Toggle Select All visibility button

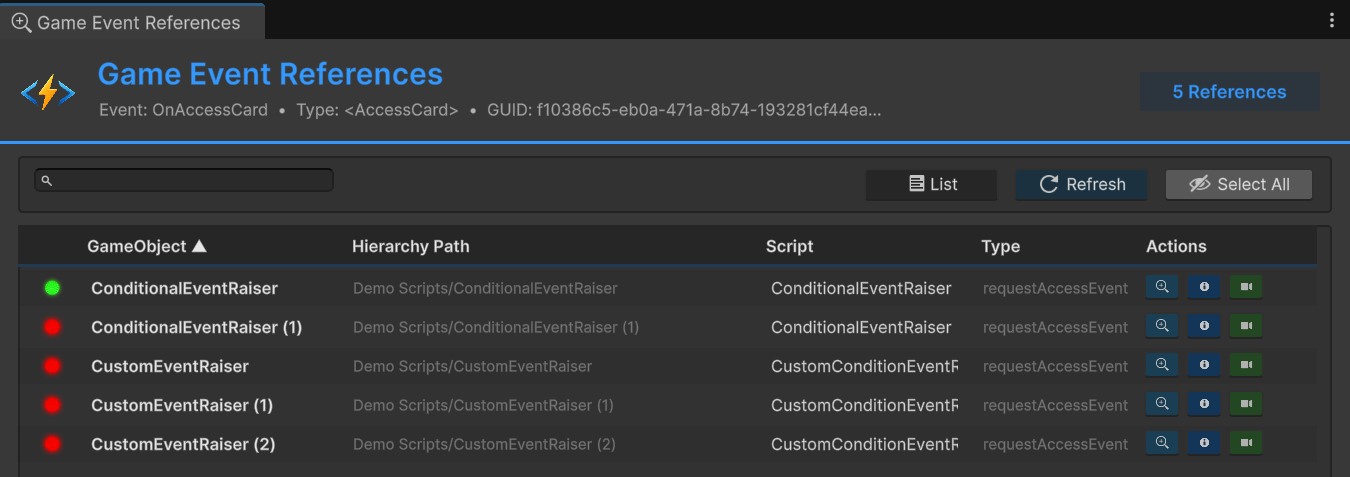pyautogui.click(x=1238, y=185)
